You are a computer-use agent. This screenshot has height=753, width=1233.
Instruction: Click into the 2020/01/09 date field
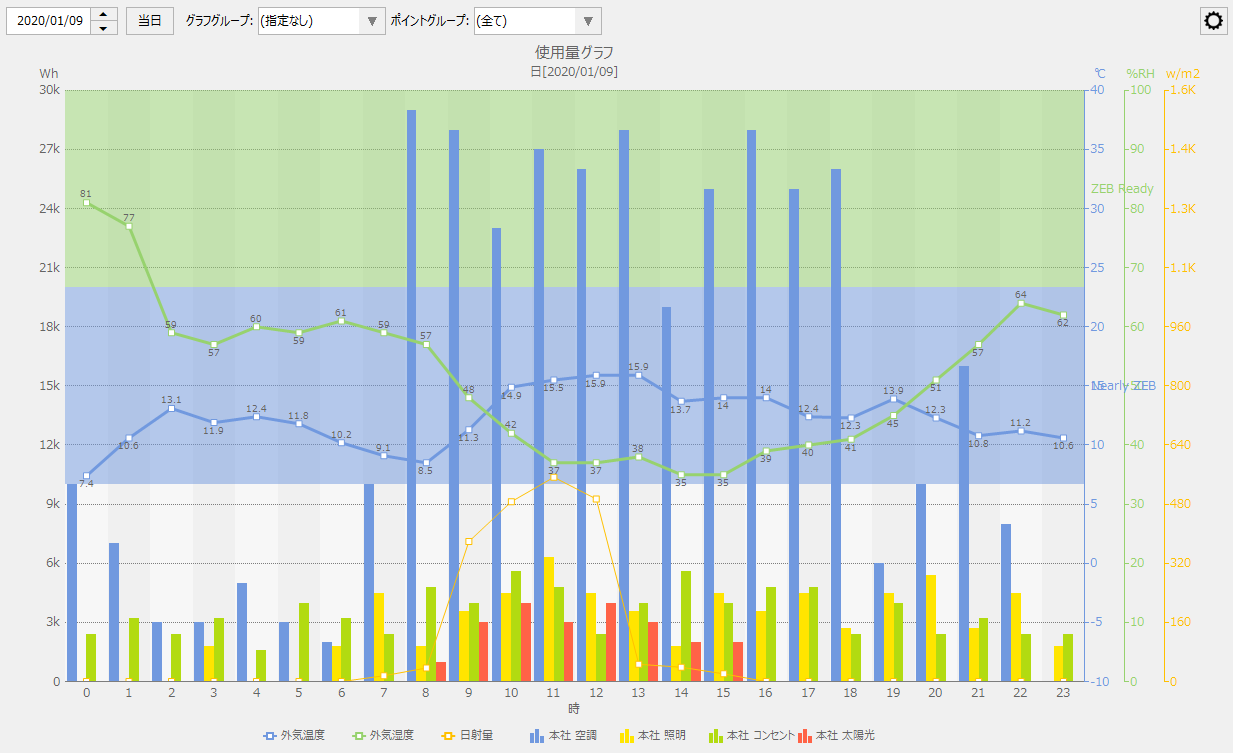pos(48,21)
